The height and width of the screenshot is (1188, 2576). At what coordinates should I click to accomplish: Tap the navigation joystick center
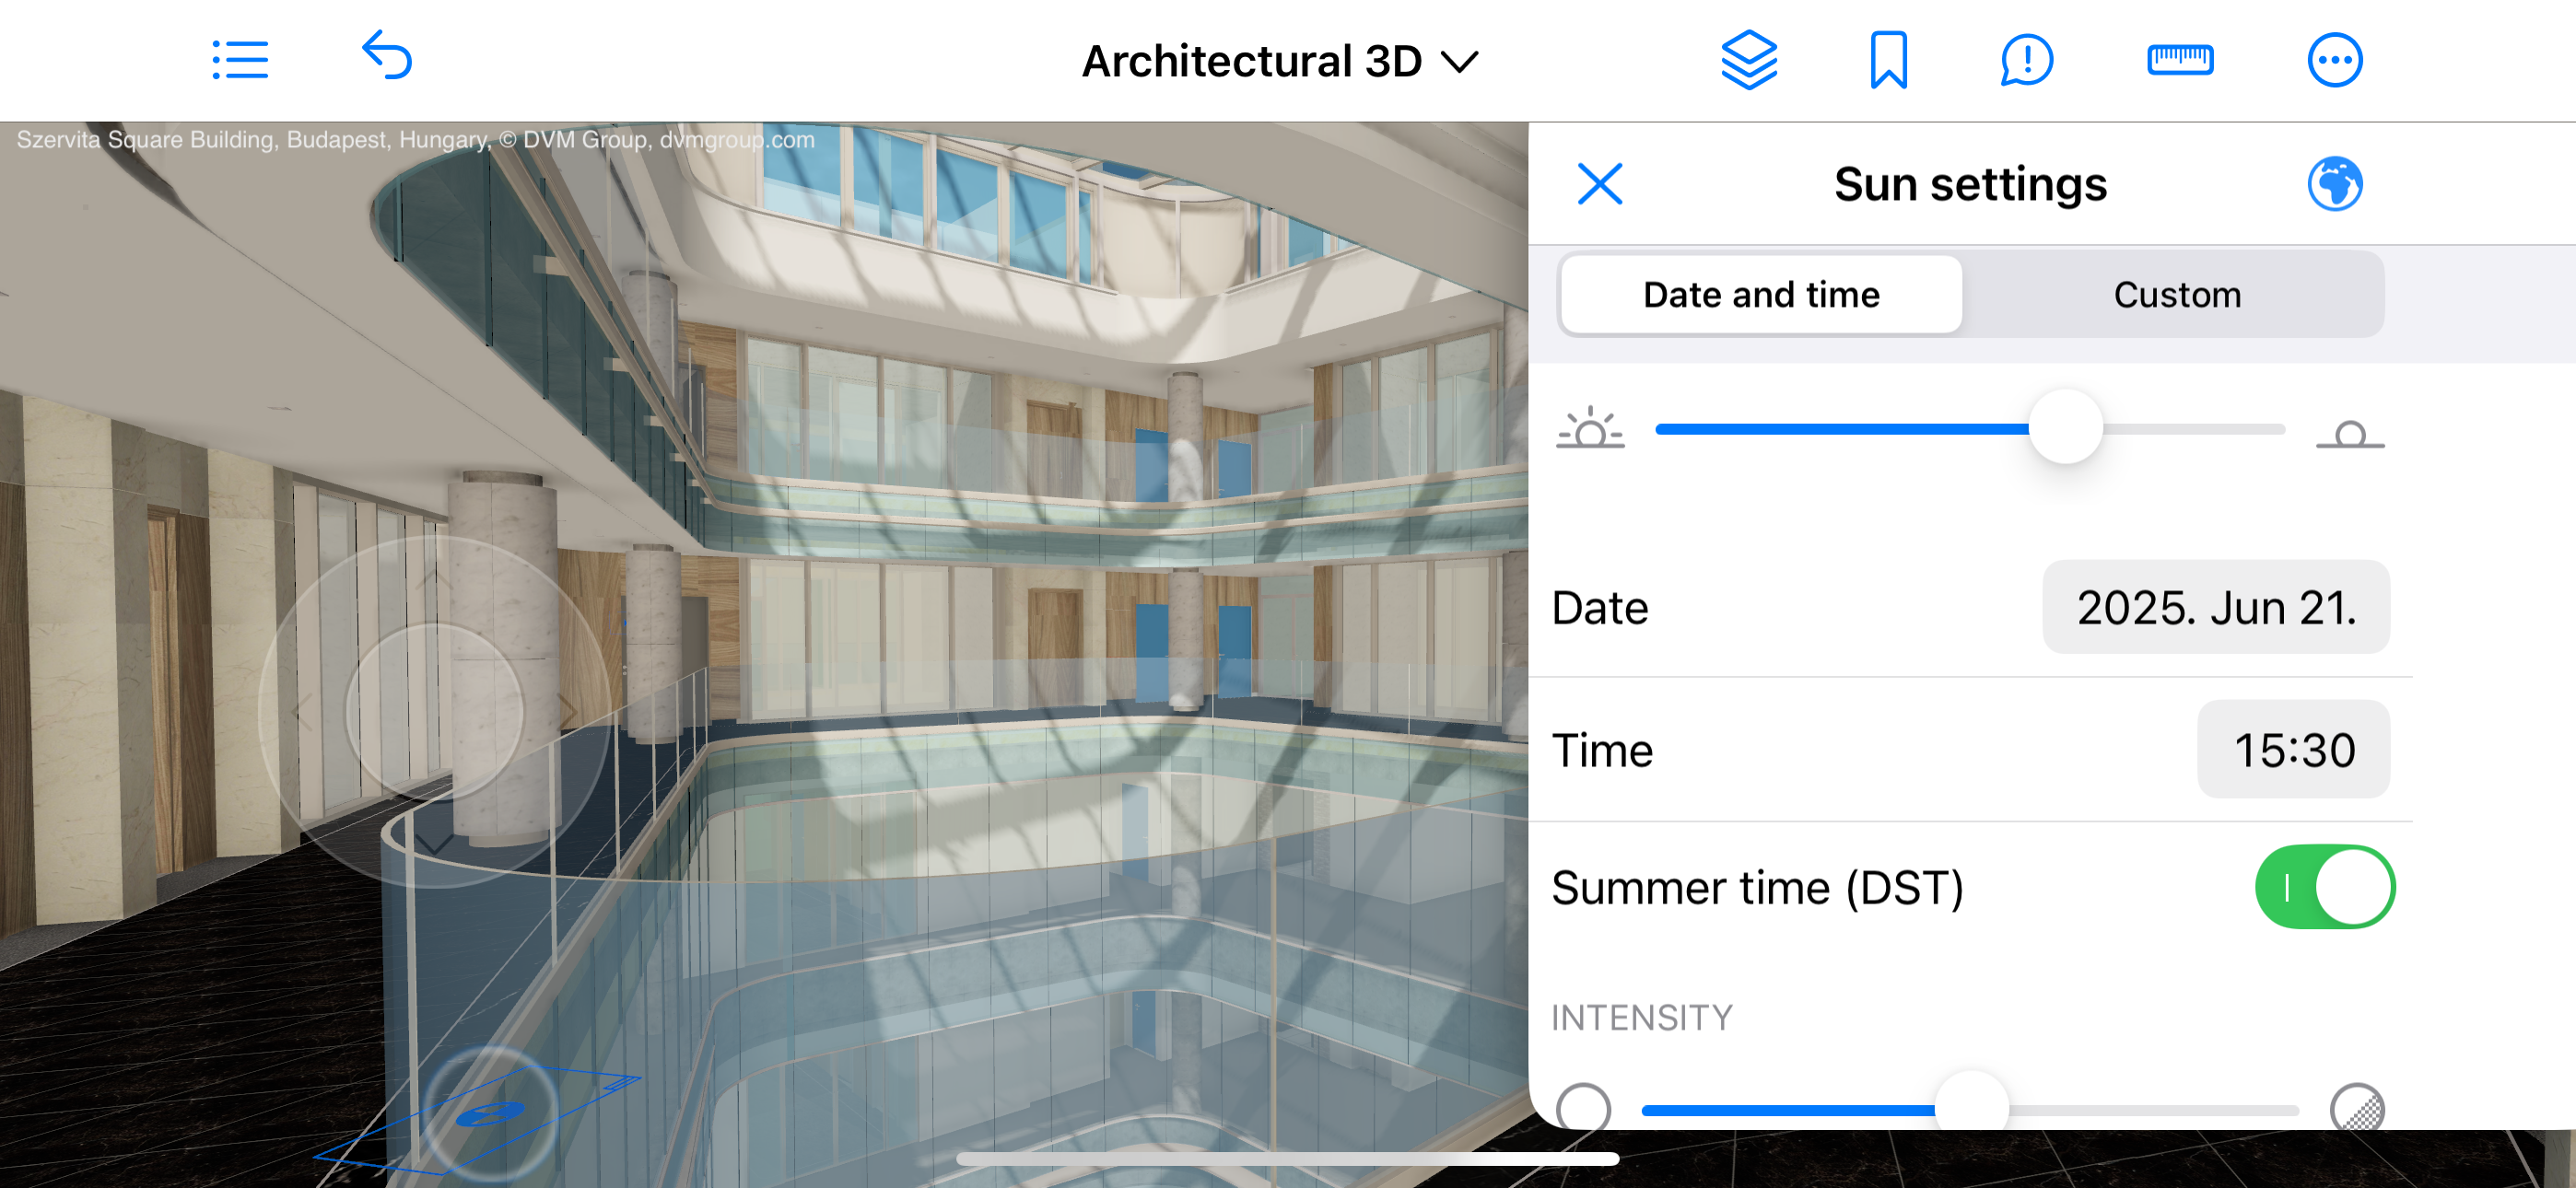pos(434,711)
